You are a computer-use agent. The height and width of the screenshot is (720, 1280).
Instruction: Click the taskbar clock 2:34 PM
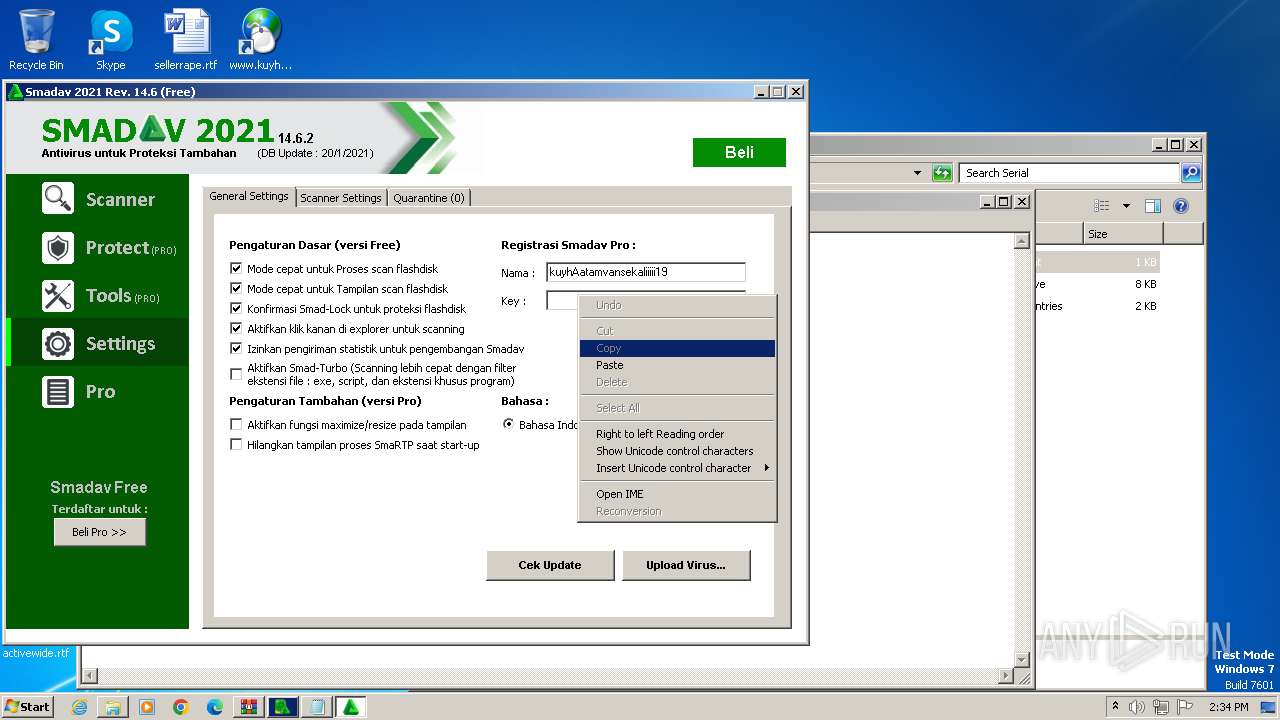coord(1228,707)
